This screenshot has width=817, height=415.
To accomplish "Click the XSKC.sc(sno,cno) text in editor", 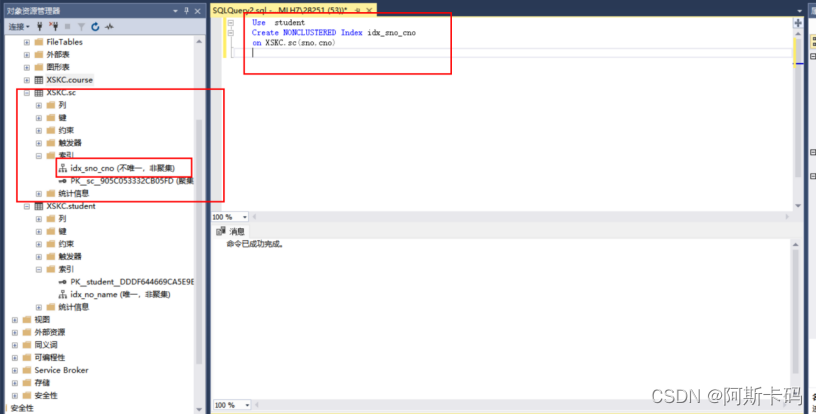I will tap(300, 43).
